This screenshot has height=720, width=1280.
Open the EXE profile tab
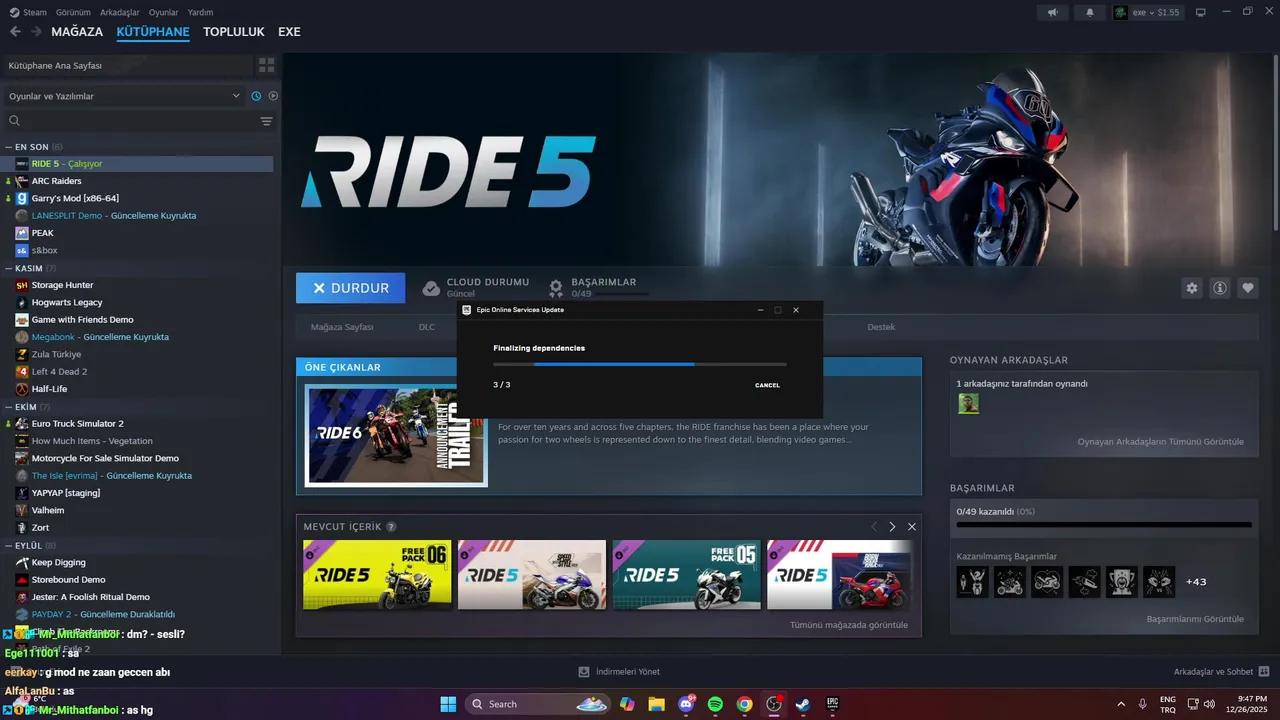pyautogui.click(x=289, y=32)
